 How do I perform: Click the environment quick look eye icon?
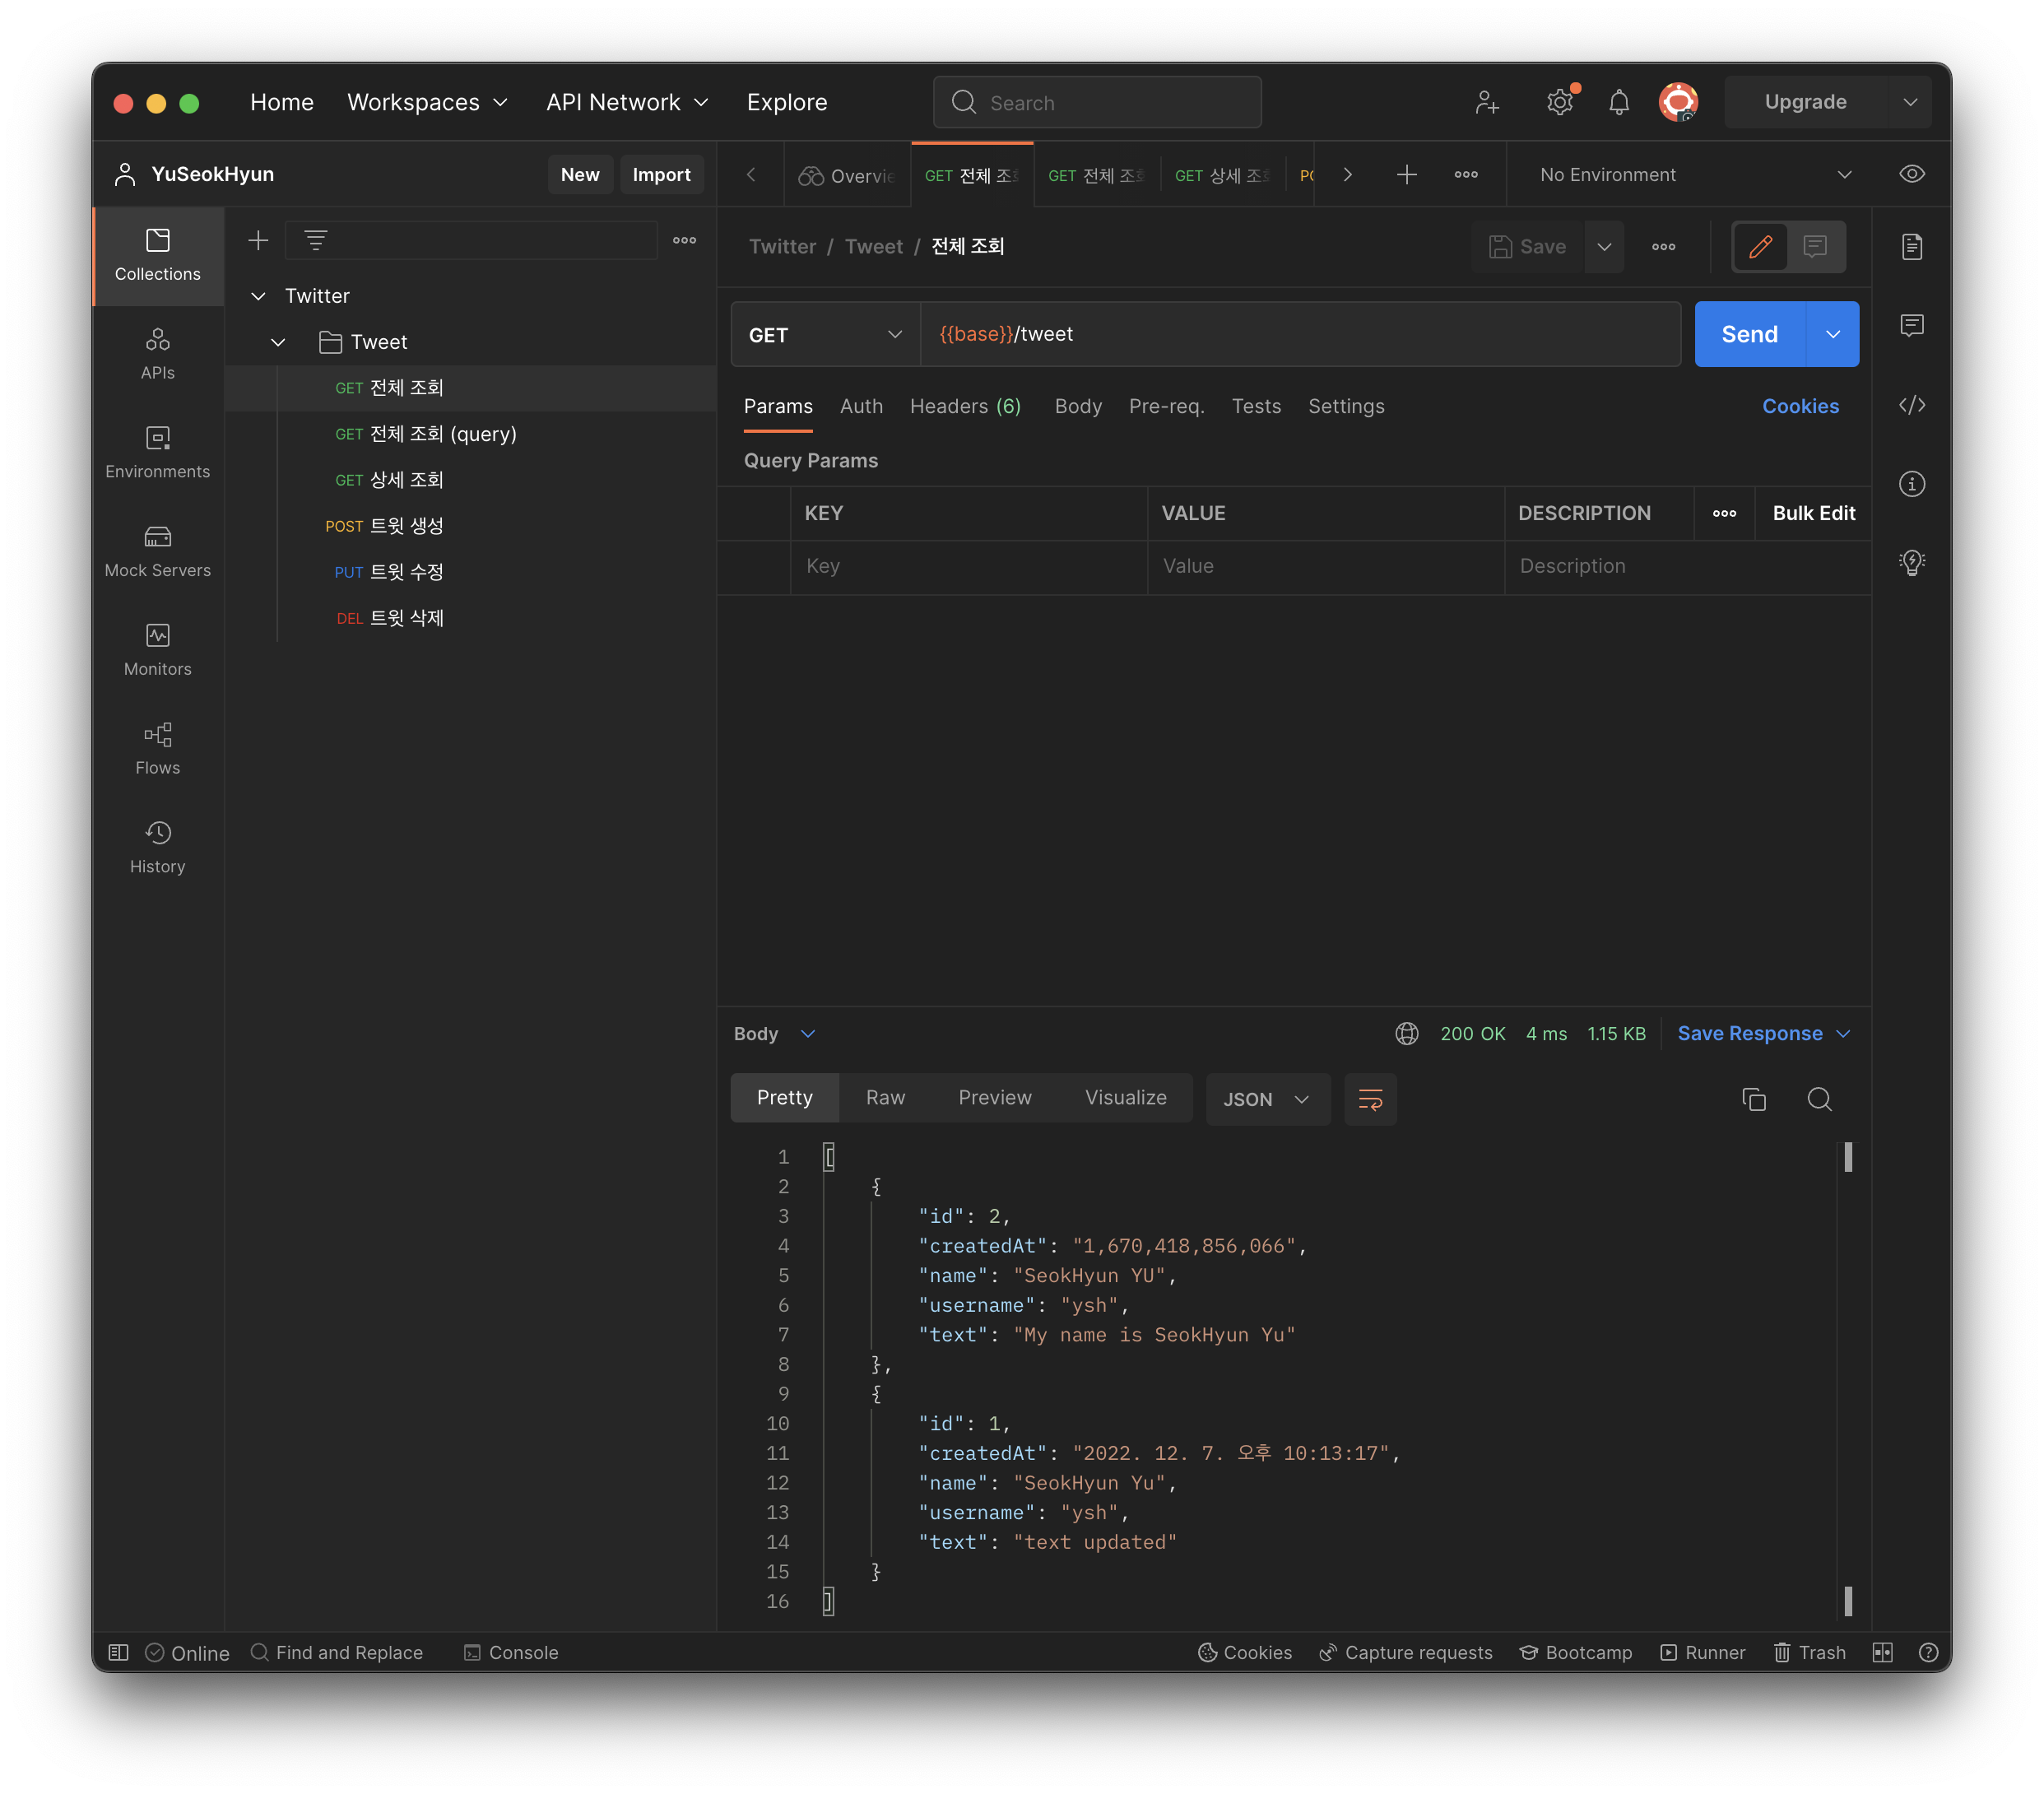click(x=1911, y=174)
